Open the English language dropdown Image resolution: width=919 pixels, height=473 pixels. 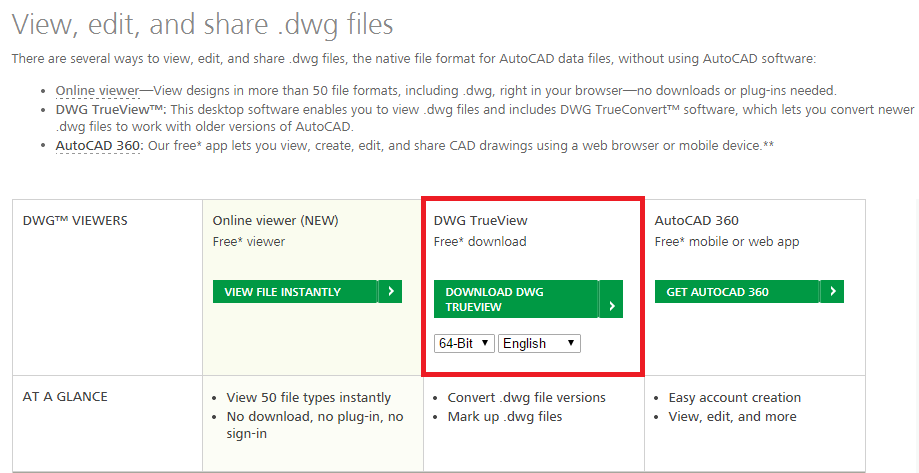click(539, 343)
